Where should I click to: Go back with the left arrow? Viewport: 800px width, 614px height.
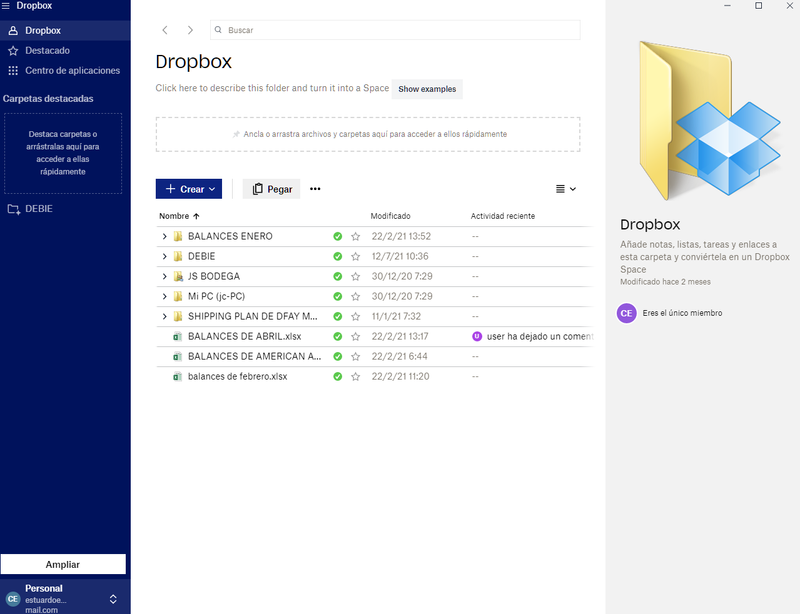pyautogui.click(x=165, y=31)
